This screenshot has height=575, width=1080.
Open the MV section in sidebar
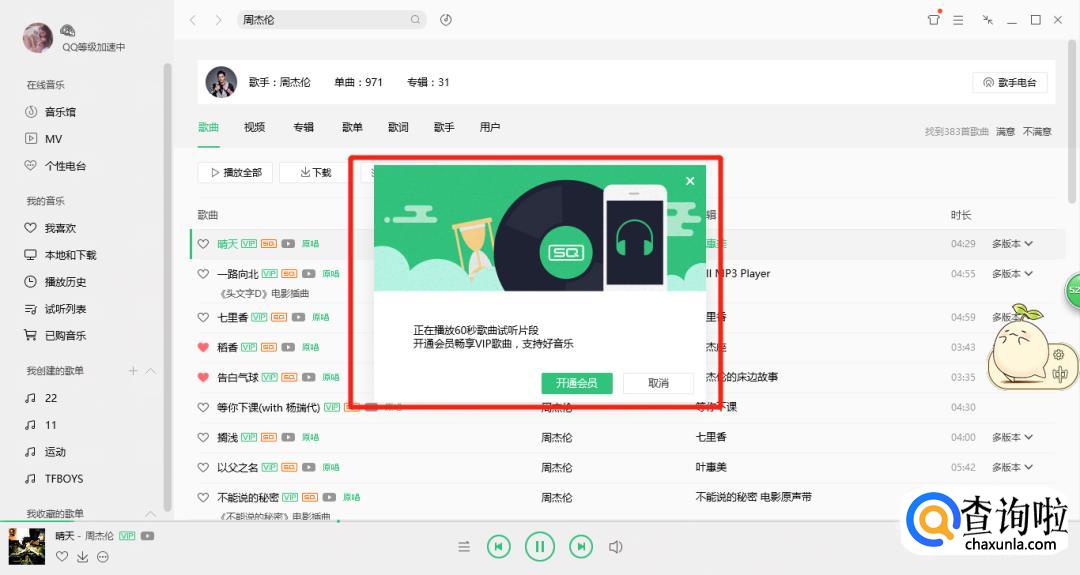43,138
